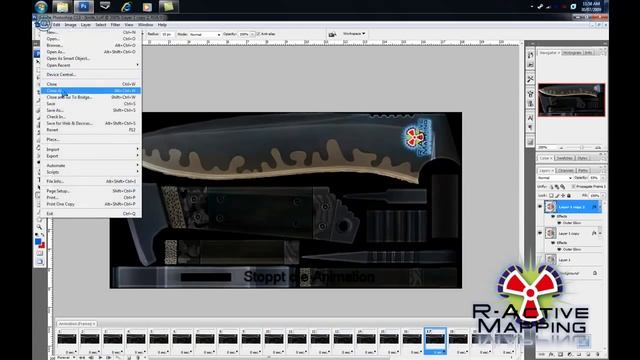
Task: Hide Effects under Layer 1 copy
Action: pos(554,242)
